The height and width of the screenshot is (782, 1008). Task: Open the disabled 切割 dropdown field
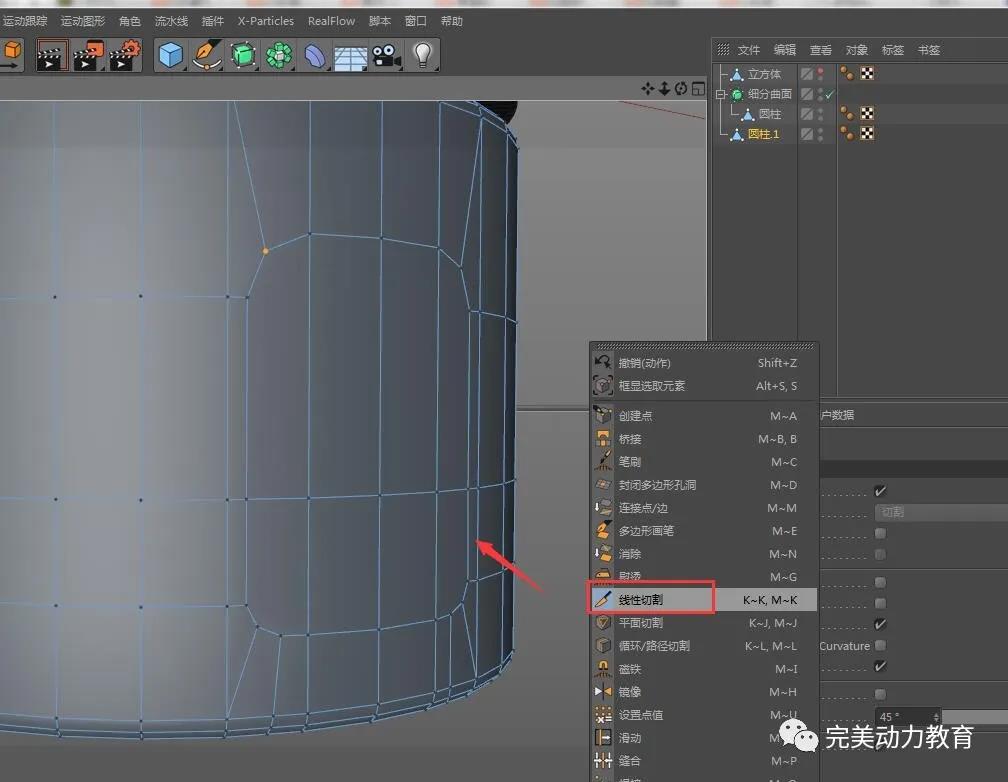tap(940, 512)
